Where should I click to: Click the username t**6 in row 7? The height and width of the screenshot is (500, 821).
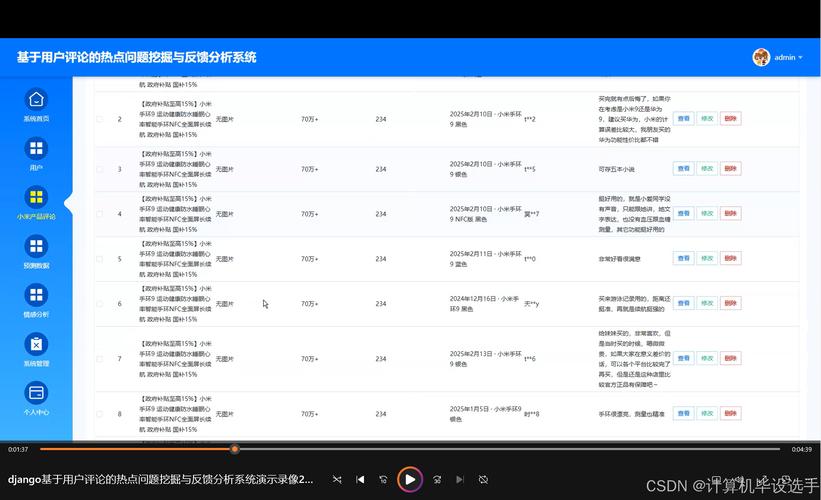coord(530,359)
